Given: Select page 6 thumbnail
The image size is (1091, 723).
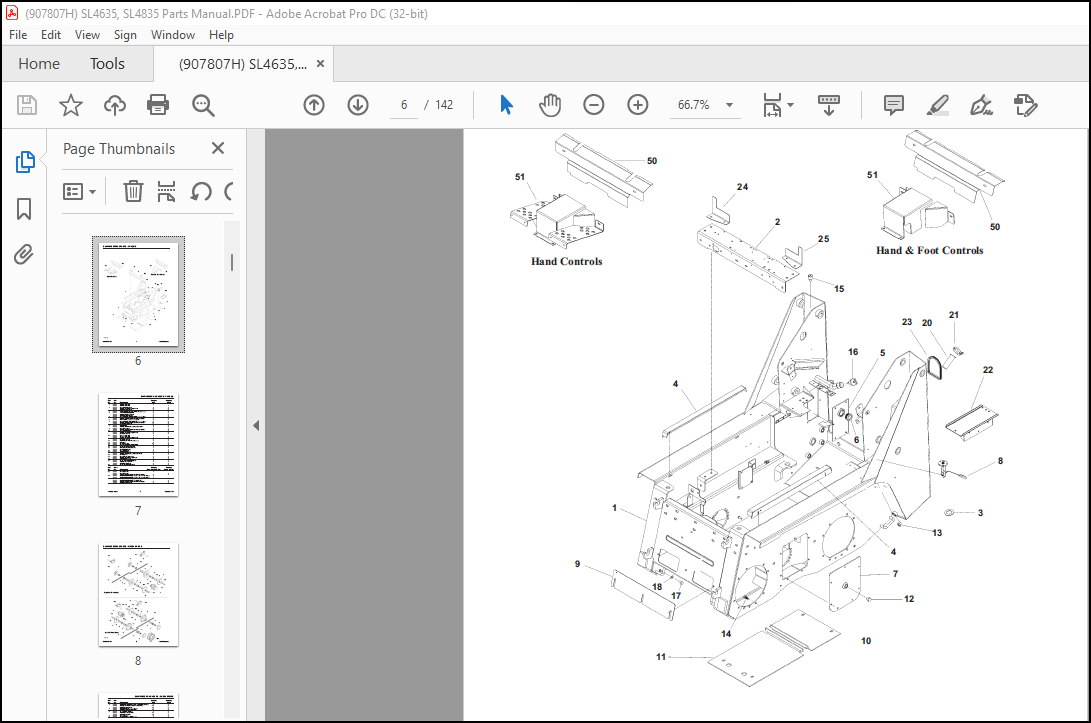Looking at the screenshot, I should tap(138, 294).
